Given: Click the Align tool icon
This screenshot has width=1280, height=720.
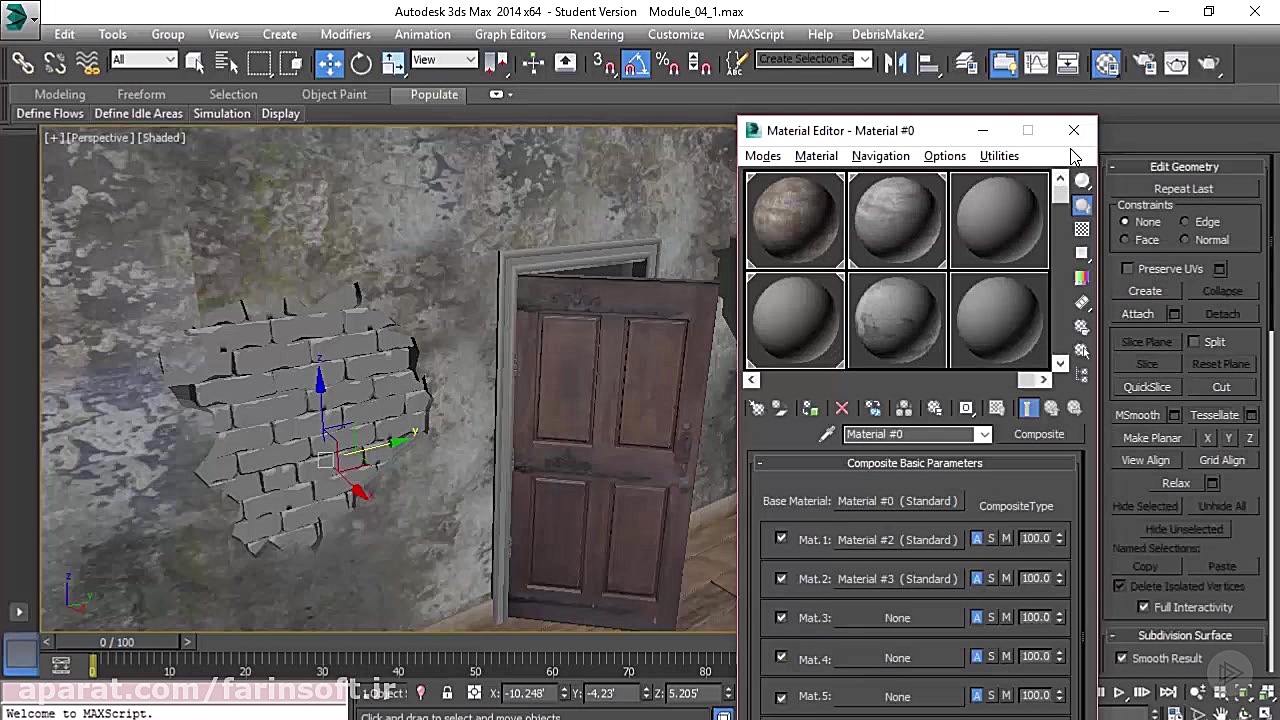Looking at the screenshot, I should pyautogui.click(x=928, y=63).
